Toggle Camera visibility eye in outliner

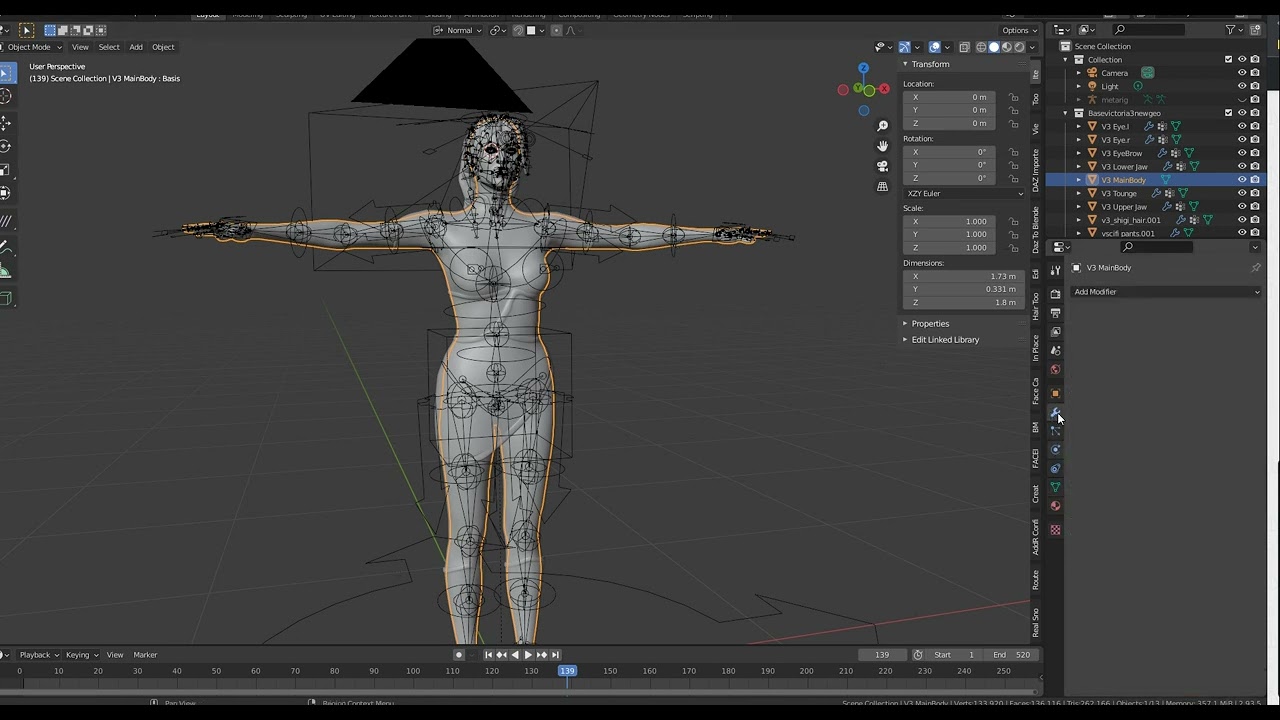pos(1242,73)
